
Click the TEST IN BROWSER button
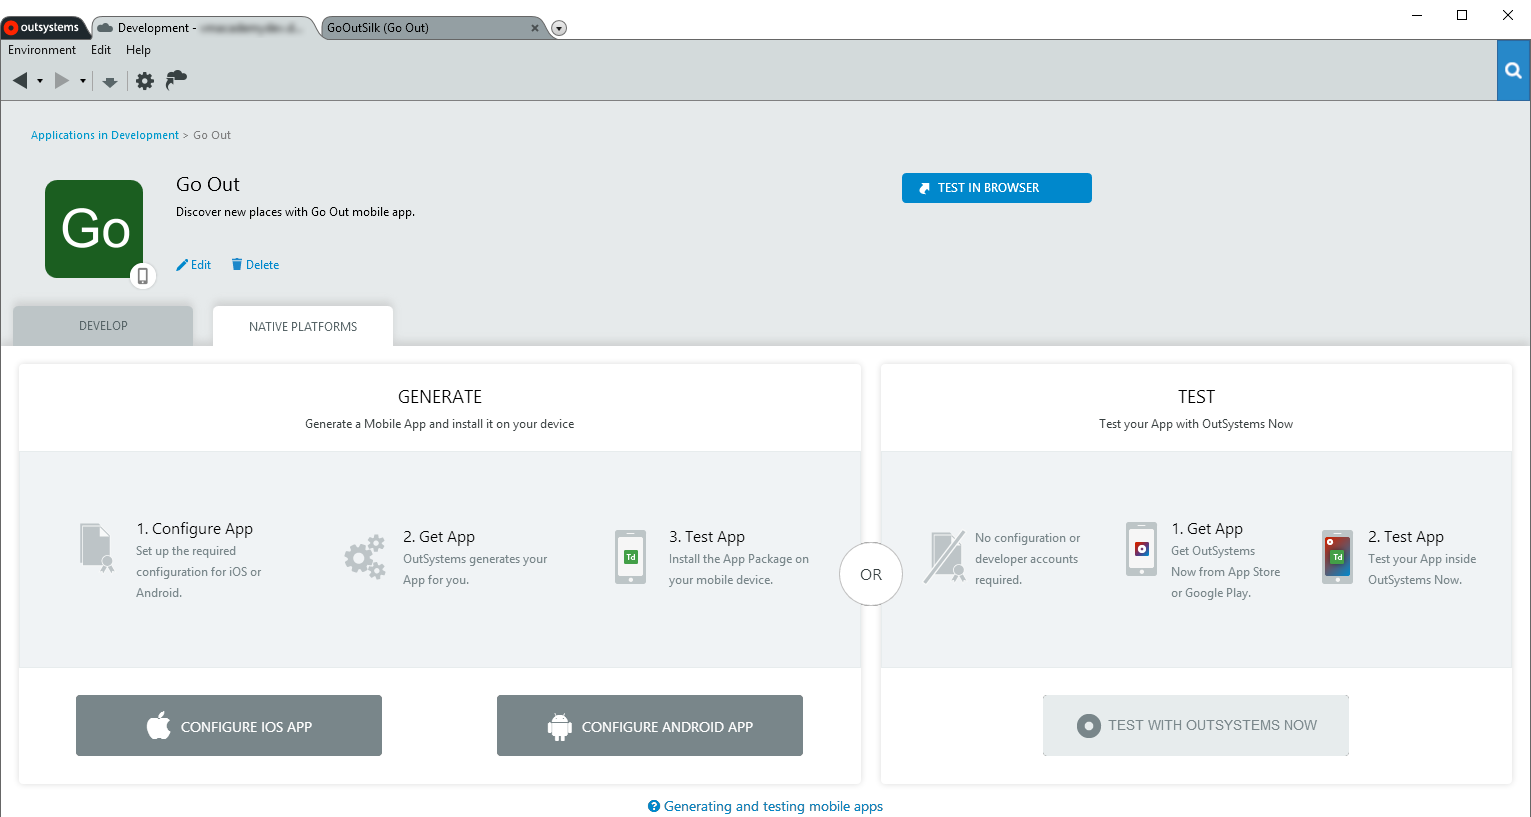[x=996, y=188]
